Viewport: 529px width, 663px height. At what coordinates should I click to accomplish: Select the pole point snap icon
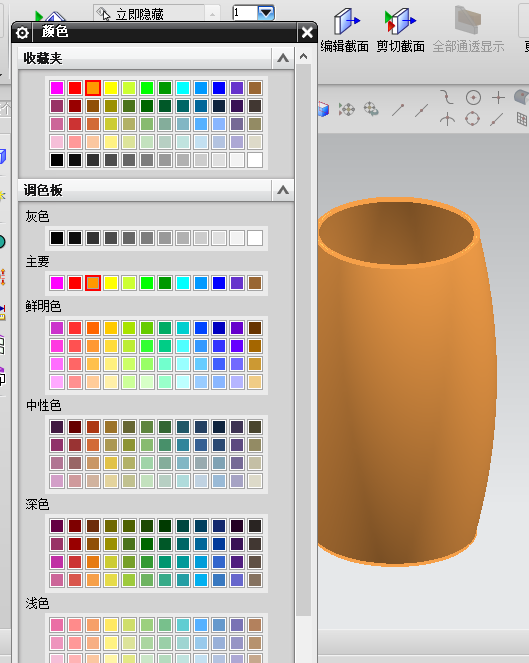447,119
